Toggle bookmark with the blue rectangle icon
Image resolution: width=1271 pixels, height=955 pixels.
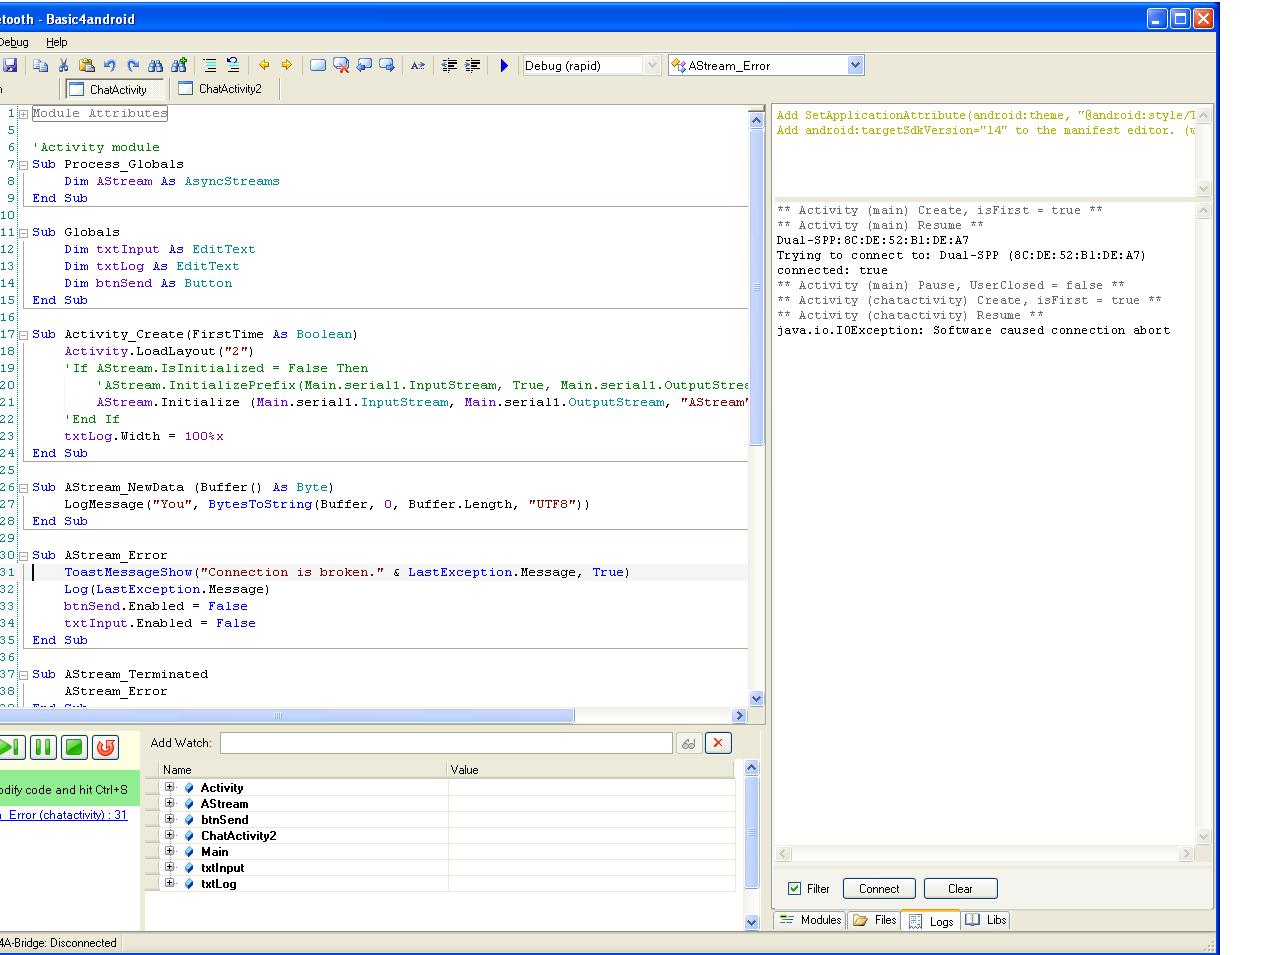tap(318, 65)
